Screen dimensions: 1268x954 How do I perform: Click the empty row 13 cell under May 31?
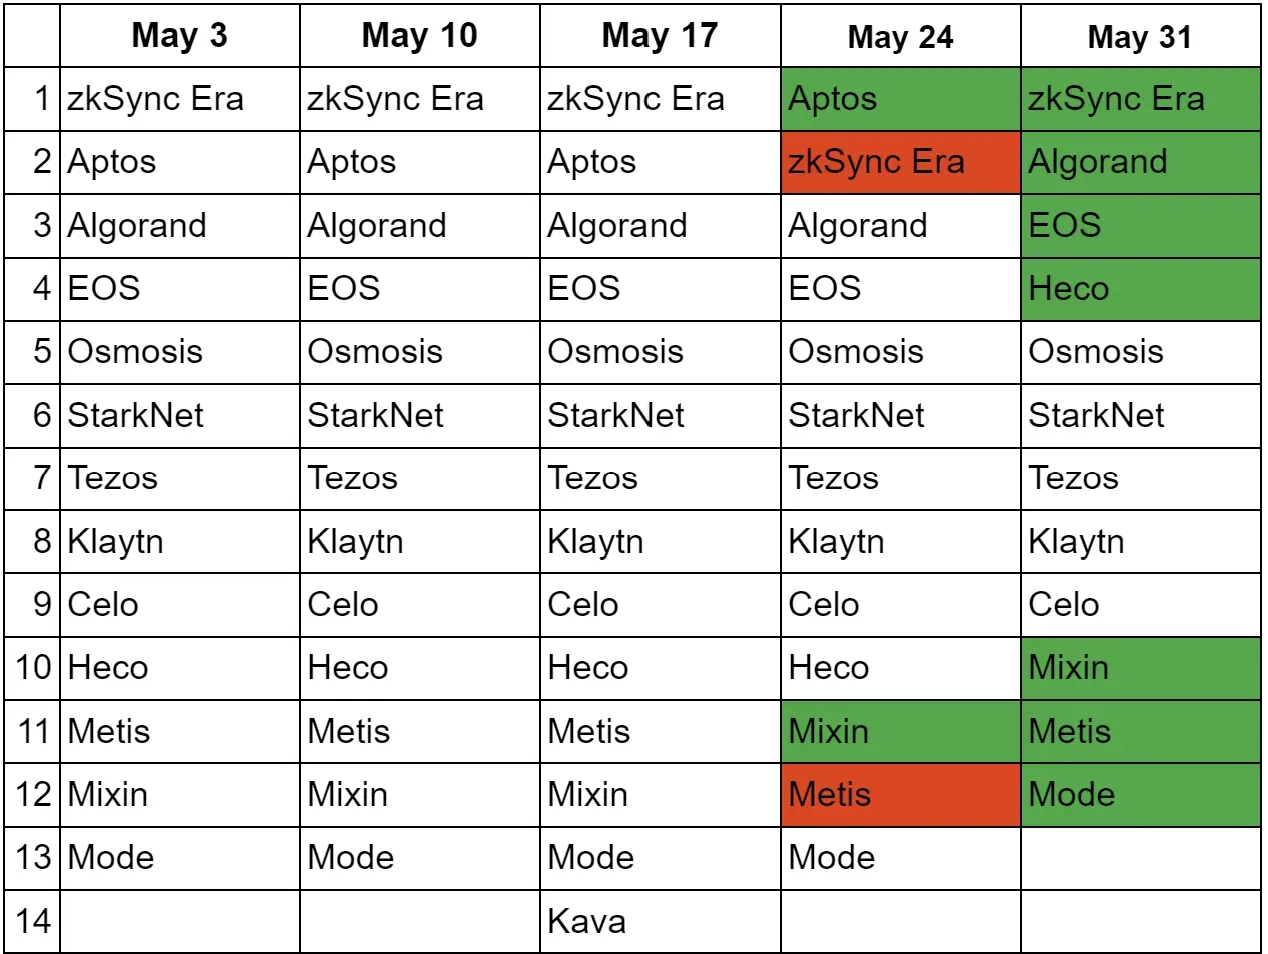click(x=1140, y=858)
